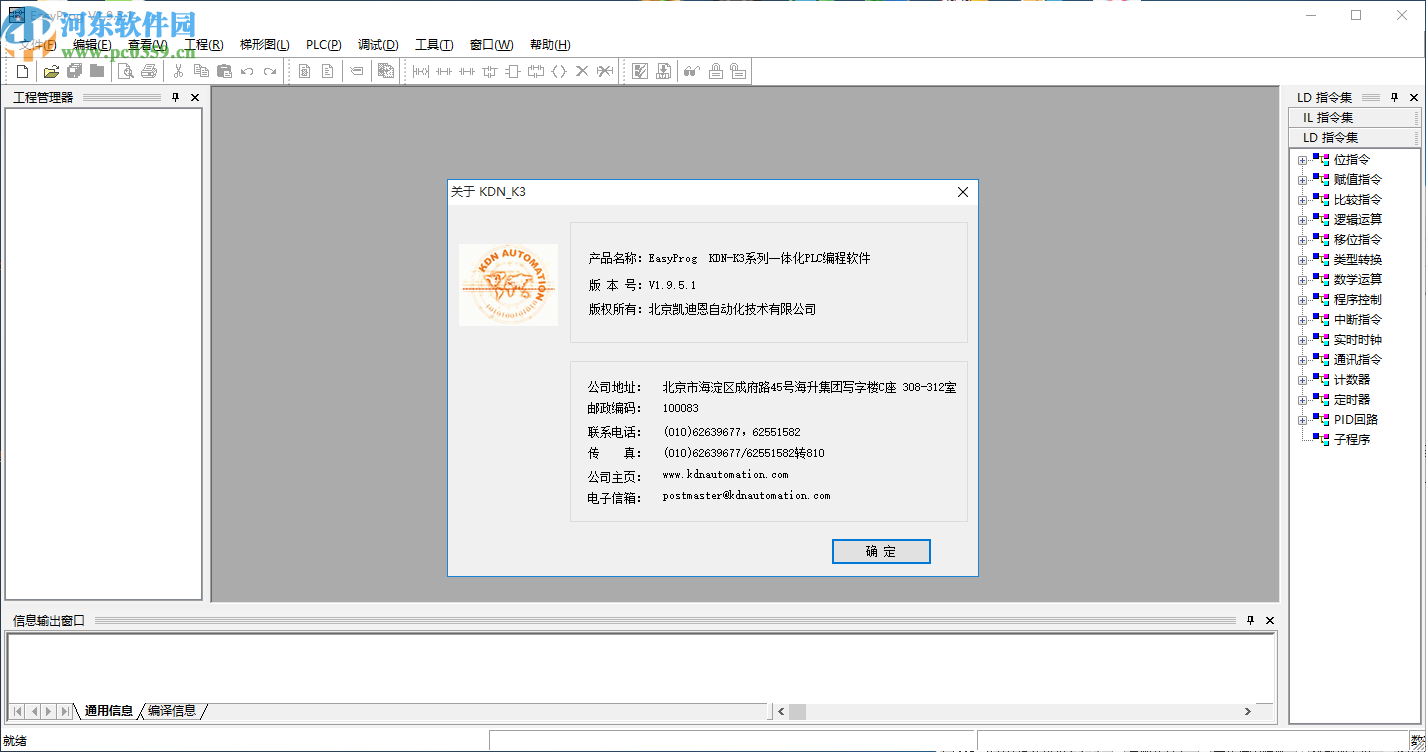Open Print Preview from the toolbar
1426x752 pixels.
pyautogui.click(x=126, y=71)
